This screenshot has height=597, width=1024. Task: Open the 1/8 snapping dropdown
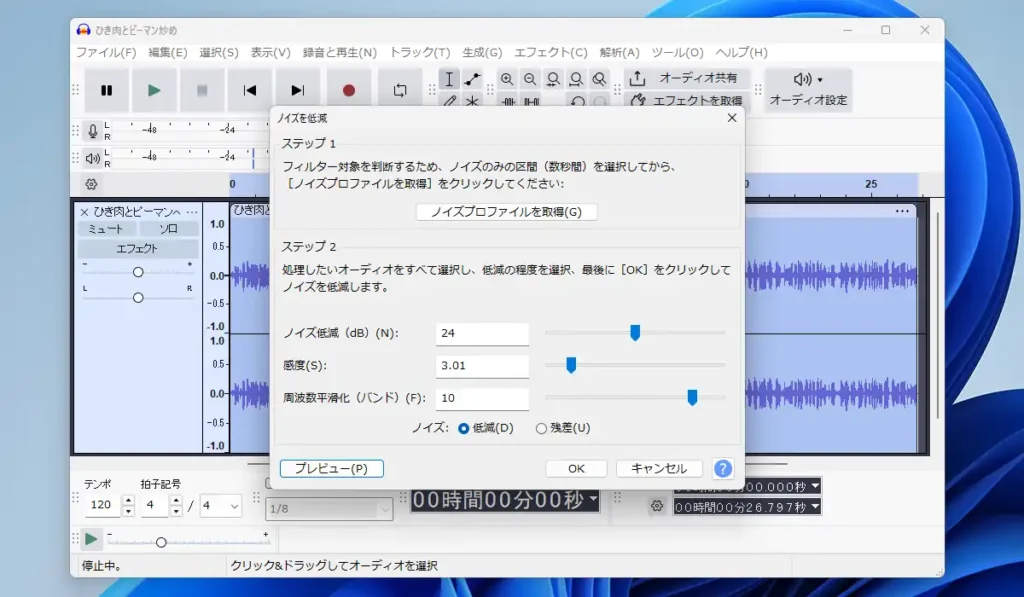click(330, 508)
